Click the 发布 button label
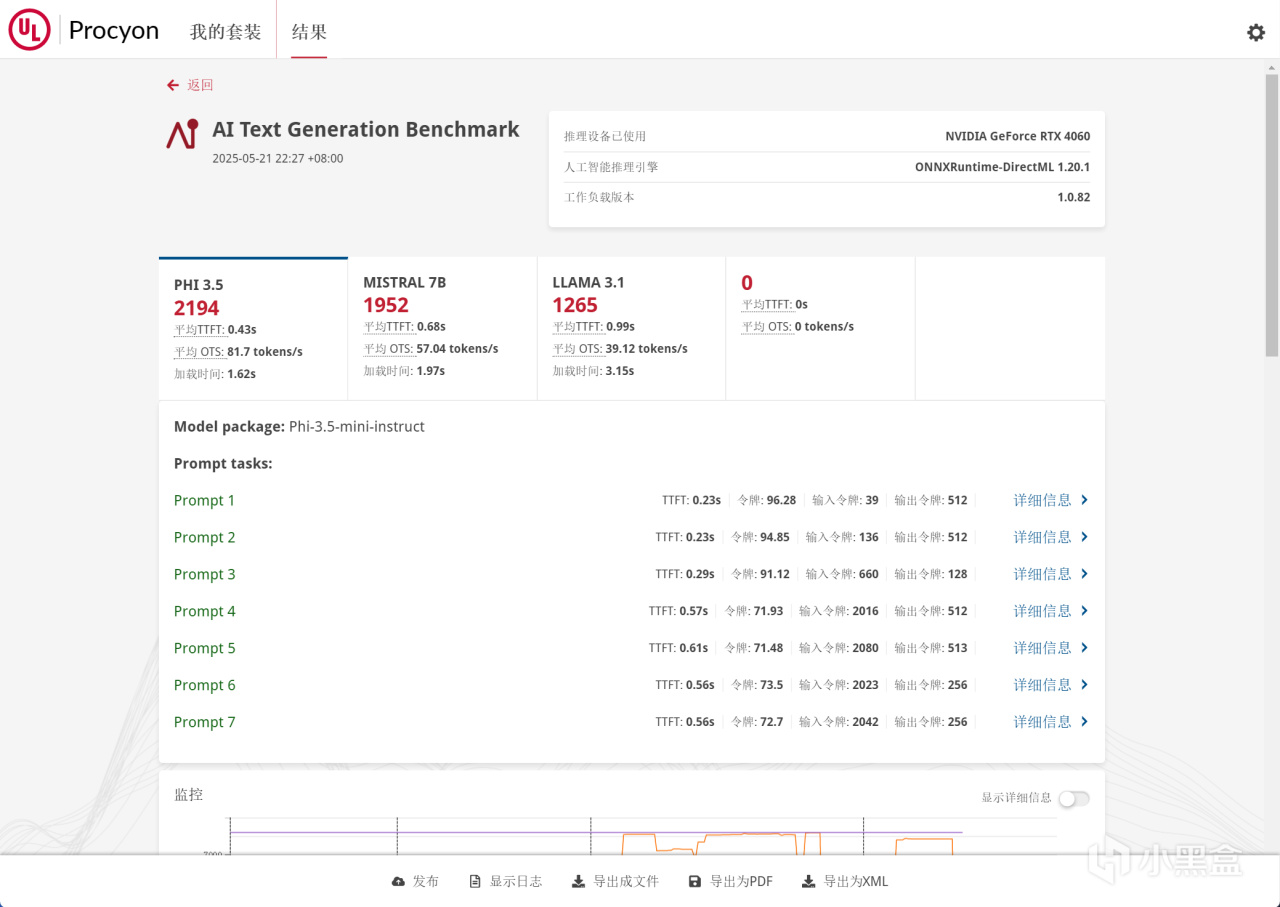The width and height of the screenshot is (1280, 907). pyautogui.click(x=426, y=881)
